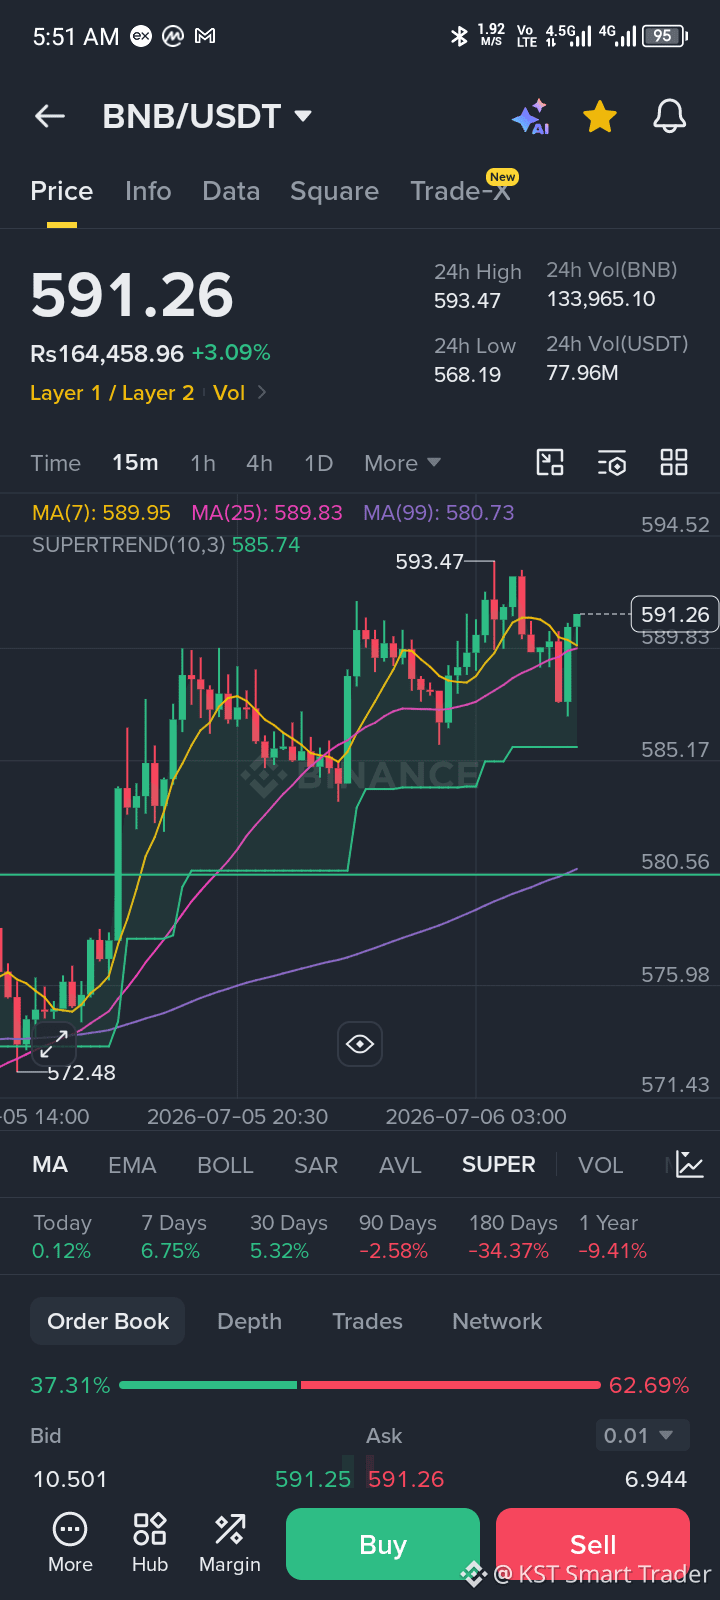Open the AI assistant sparkle icon
720x1600 pixels.
coord(531,117)
